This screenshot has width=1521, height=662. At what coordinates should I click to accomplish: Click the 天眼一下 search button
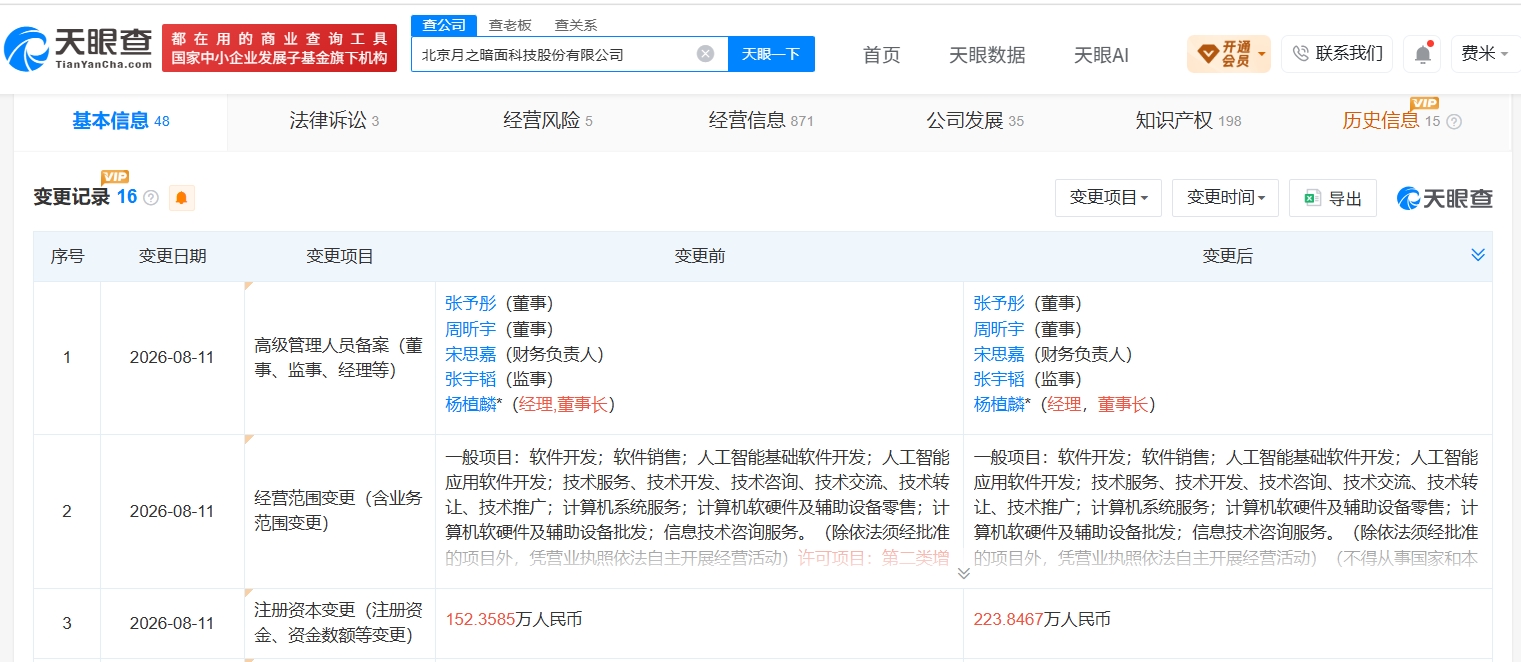click(771, 54)
